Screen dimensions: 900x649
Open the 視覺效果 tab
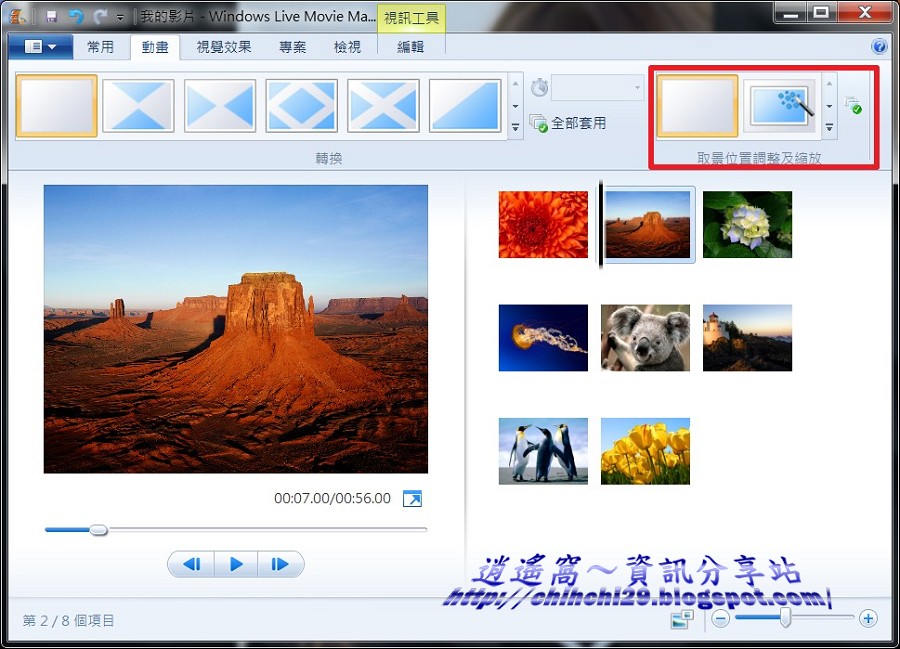(224, 47)
